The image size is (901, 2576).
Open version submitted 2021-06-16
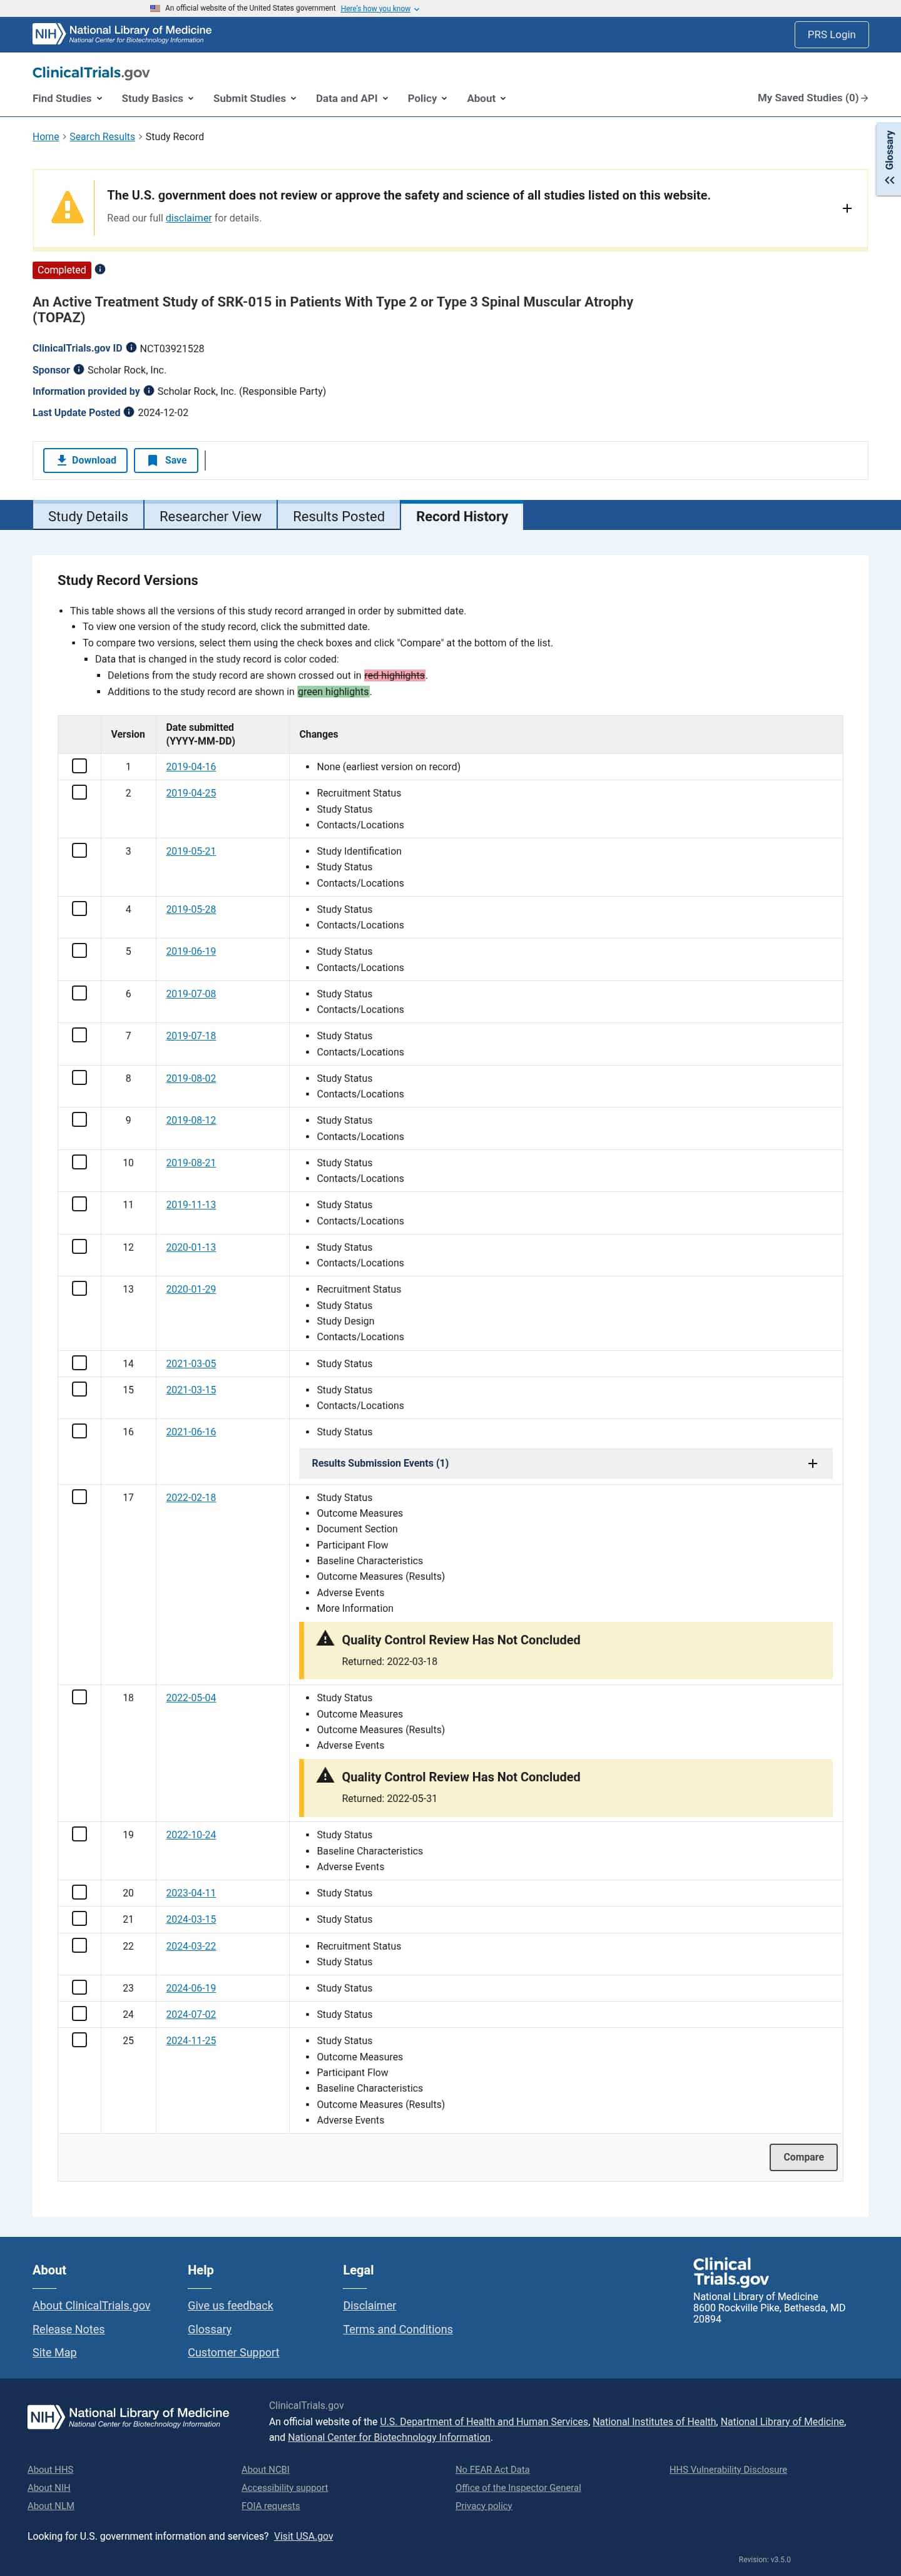coord(191,1432)
